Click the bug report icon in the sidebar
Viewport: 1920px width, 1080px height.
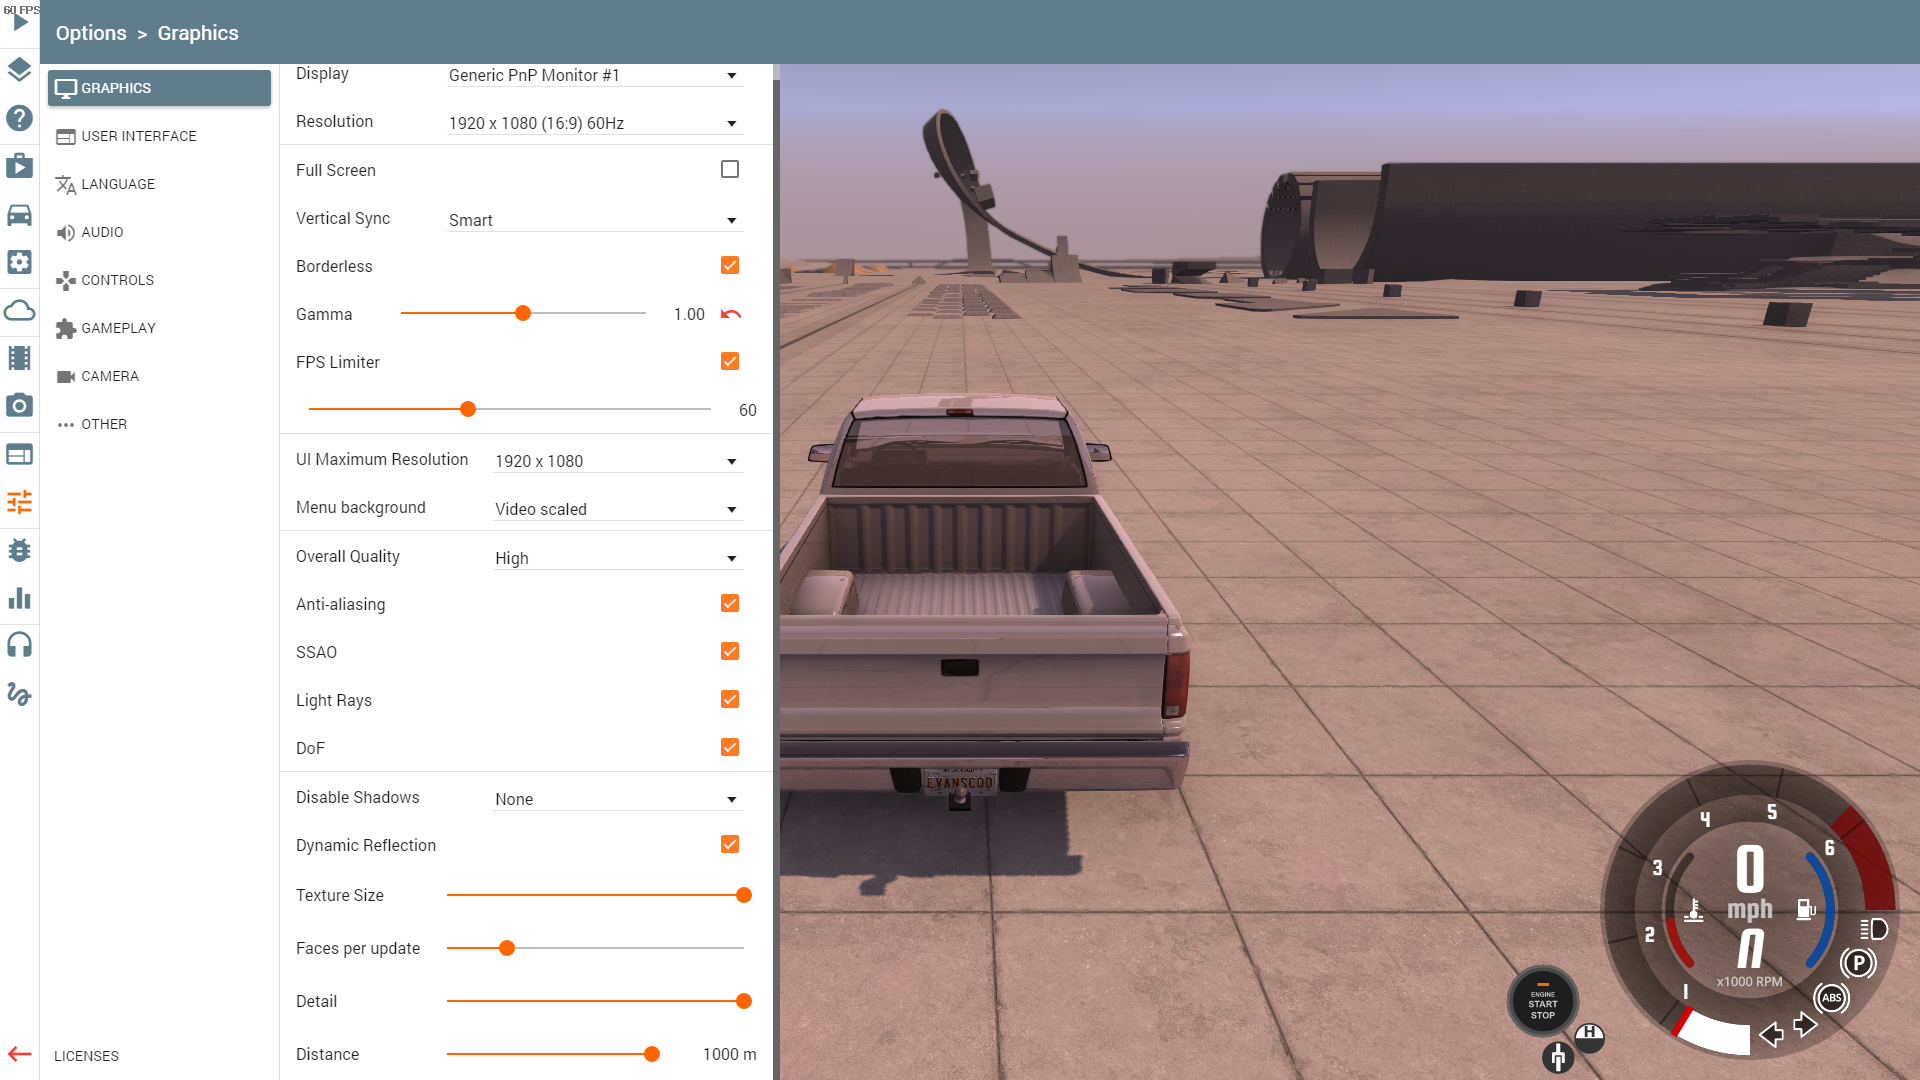[19, 550]
